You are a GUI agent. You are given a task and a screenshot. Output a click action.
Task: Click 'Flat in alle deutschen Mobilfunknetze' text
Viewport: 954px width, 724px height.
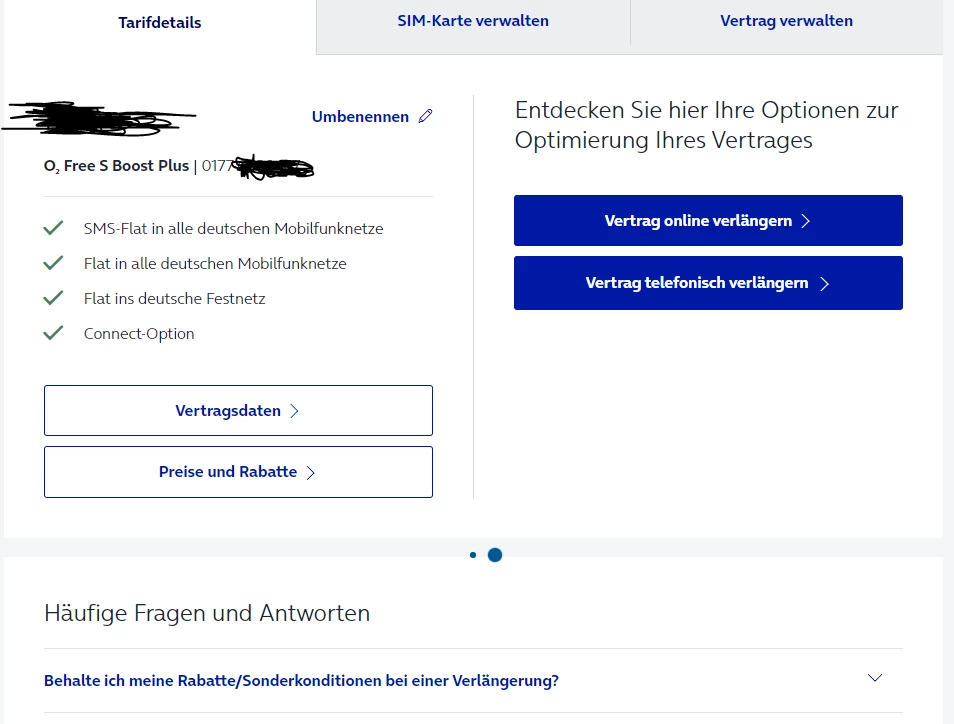coord(215,263)
